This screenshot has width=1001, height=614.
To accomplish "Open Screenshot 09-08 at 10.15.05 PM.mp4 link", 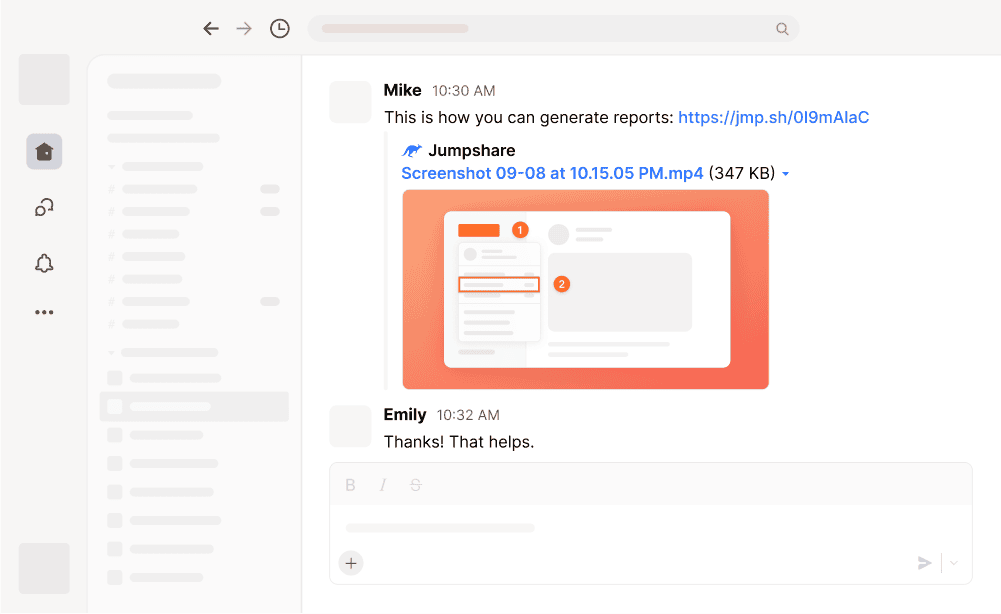I will (x=552, y=173).
